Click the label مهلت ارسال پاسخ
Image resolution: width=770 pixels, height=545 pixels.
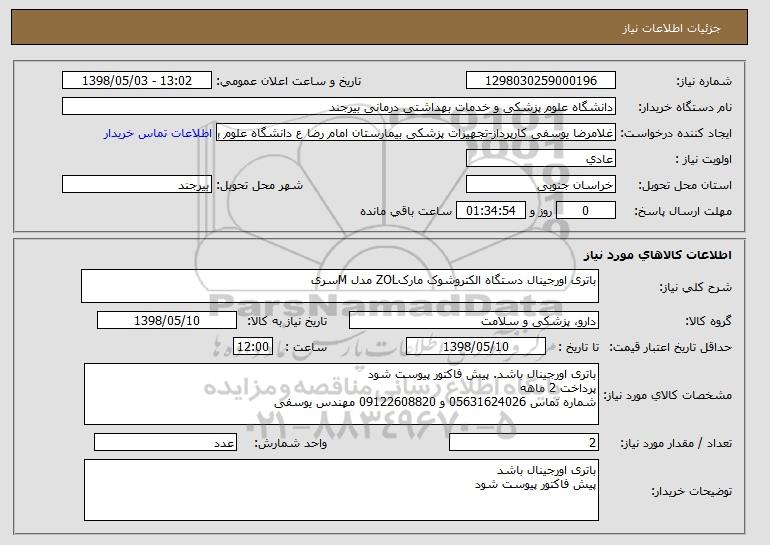tap(683, 212)
